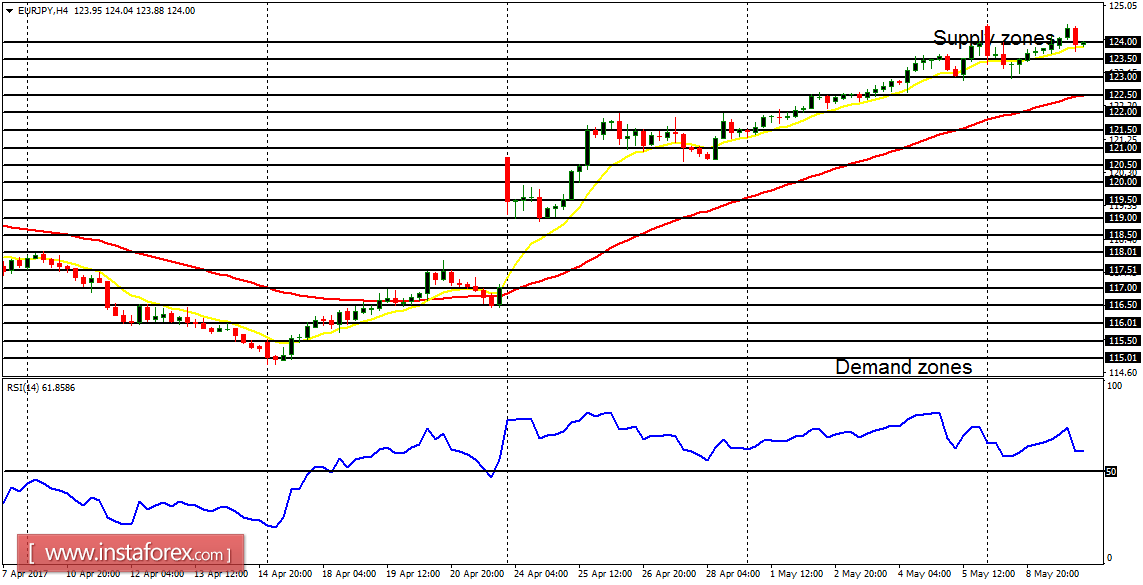Click the RSI scale value 100
Image resolution: width=1143 pixels, height=585 pixels.
(1114, 385)
